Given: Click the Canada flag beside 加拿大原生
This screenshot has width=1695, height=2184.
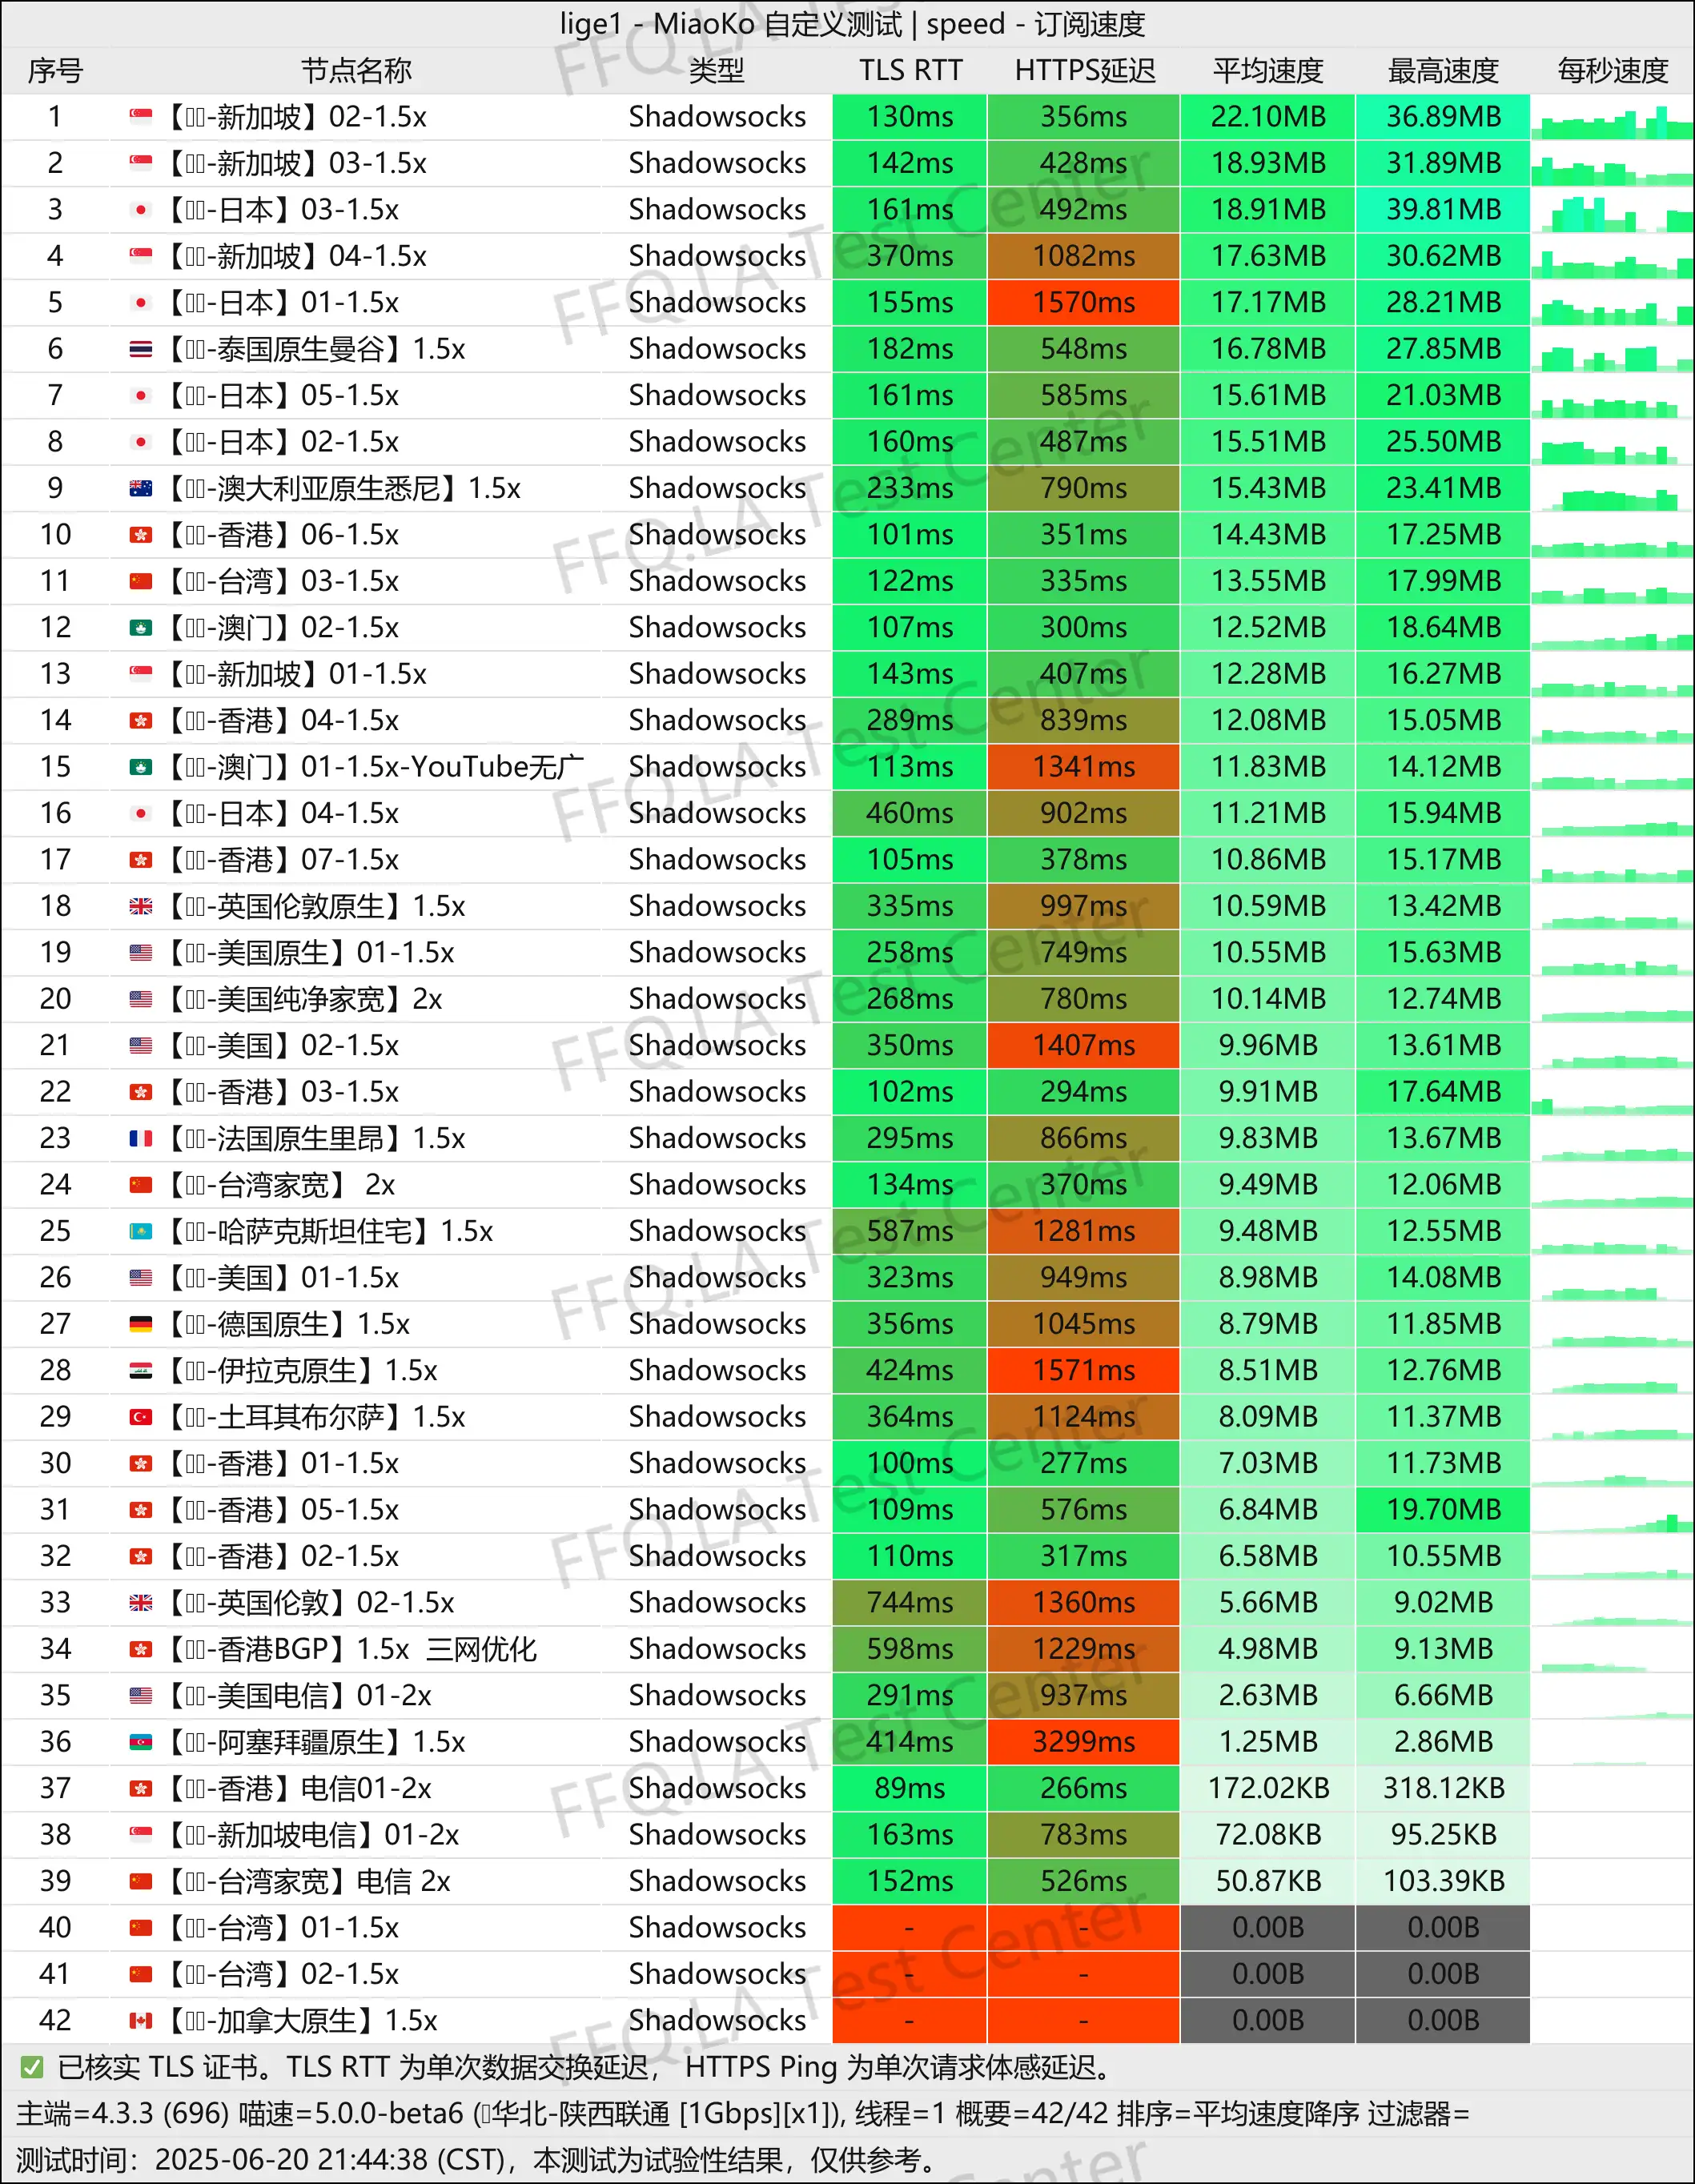Looking at the screenshot, I should click(141, 2021).
